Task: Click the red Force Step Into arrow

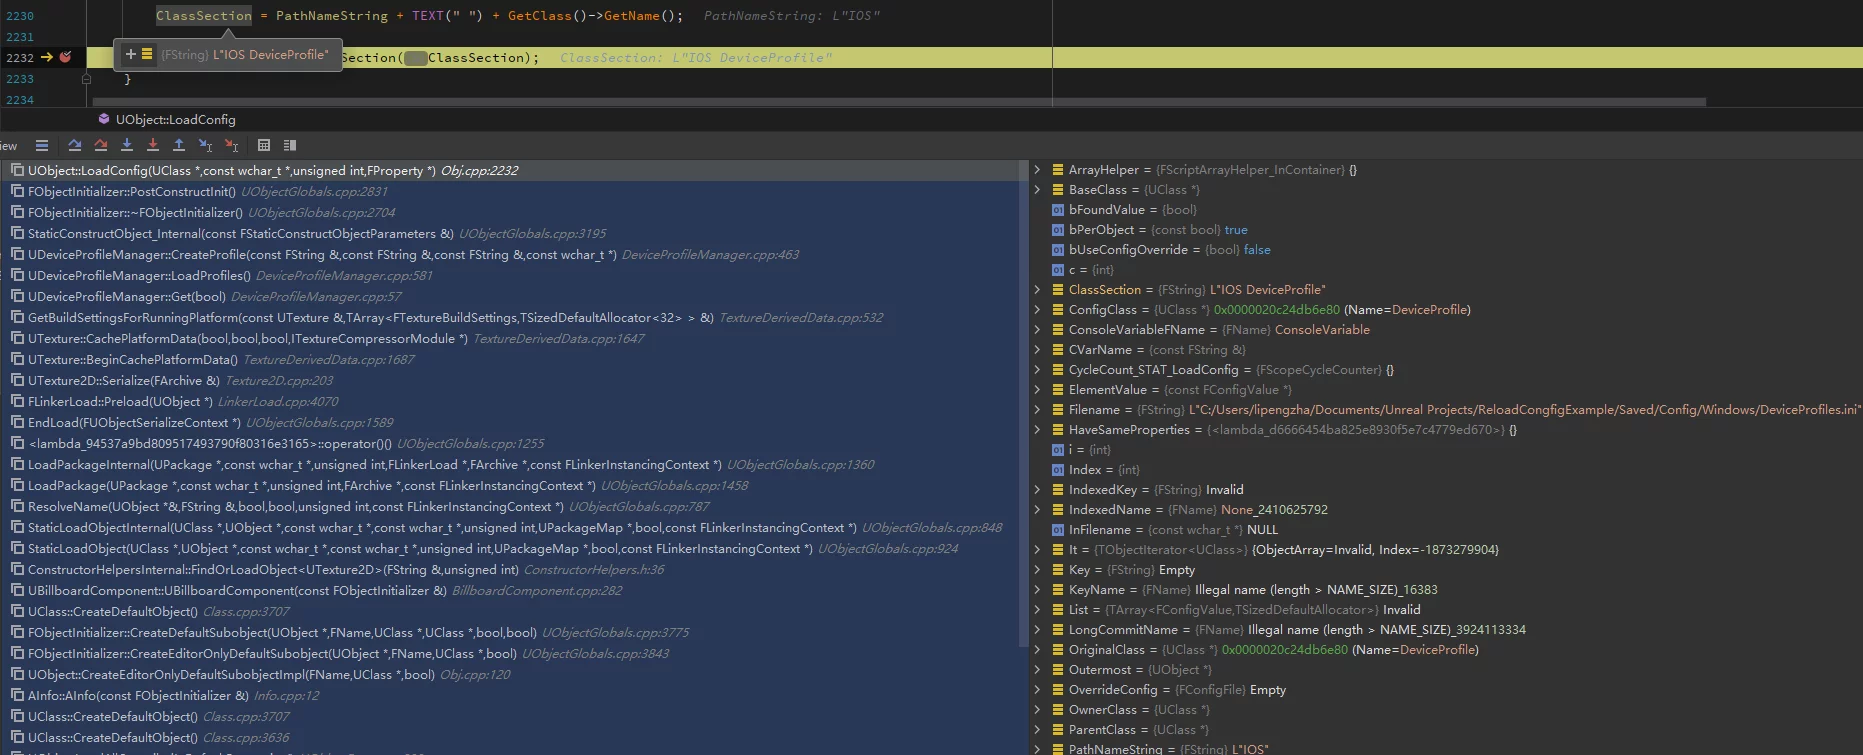Action: pyautogui.click(x=153, y=145)
